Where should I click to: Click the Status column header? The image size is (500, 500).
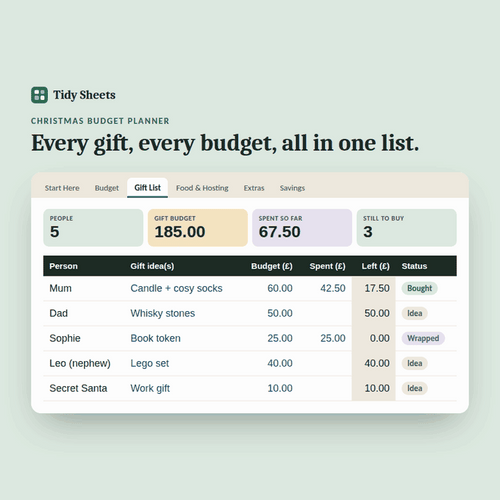pos(414,266)
